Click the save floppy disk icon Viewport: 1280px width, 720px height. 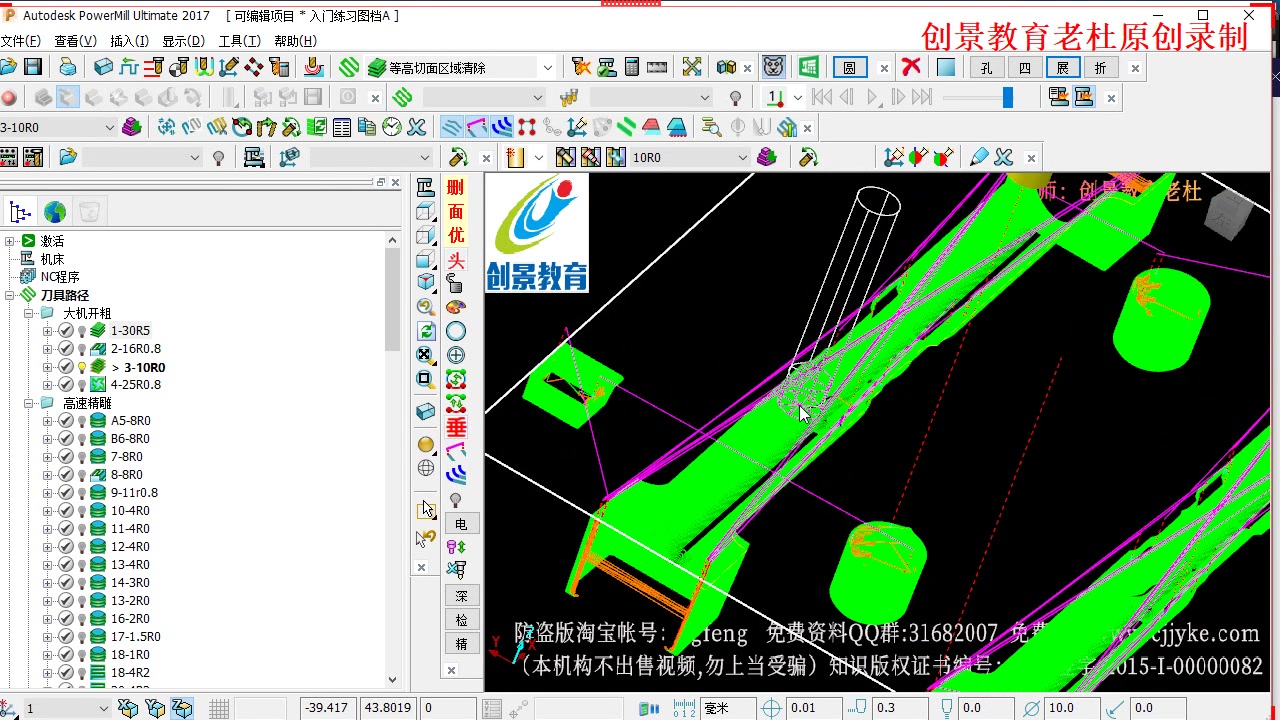[33, 67]
